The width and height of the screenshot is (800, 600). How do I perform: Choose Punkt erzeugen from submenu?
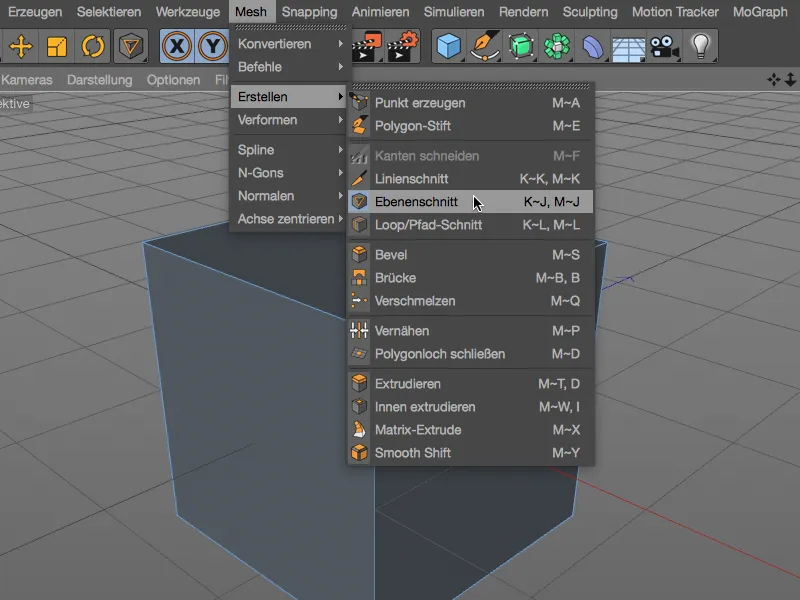470,103
